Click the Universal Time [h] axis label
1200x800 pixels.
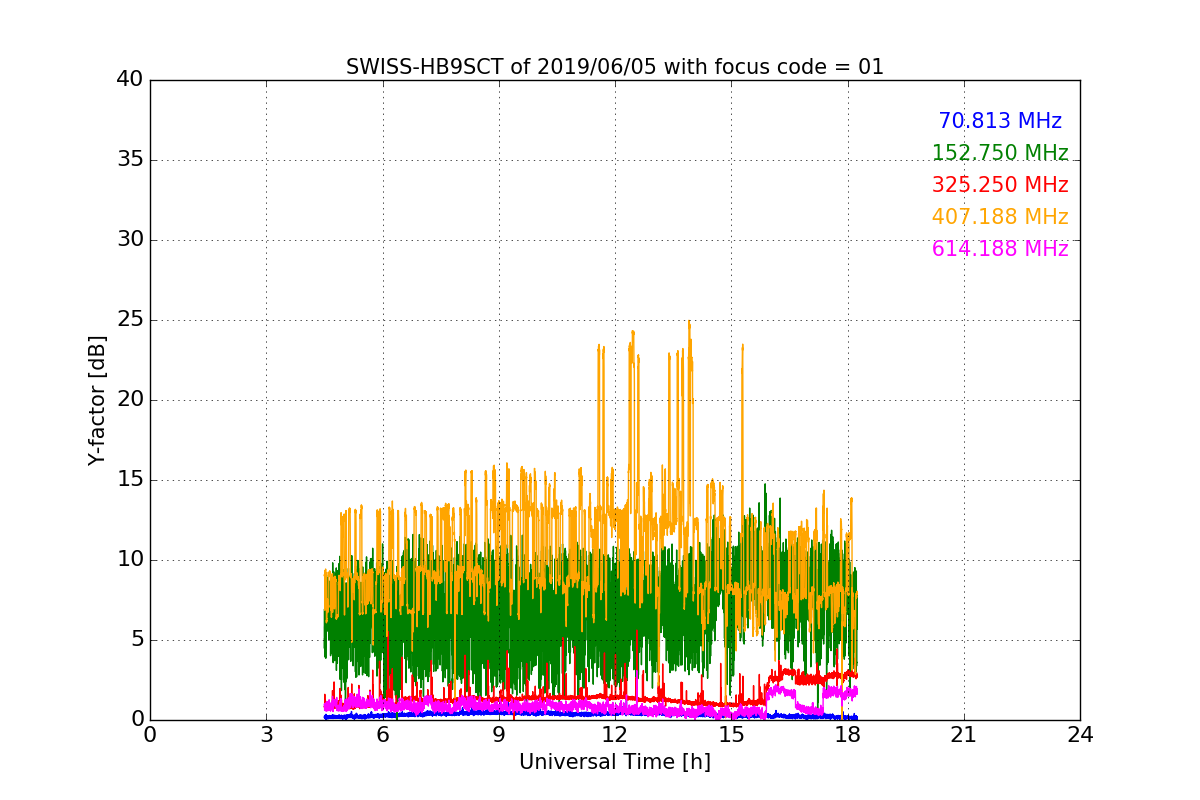tap(615, 762)
